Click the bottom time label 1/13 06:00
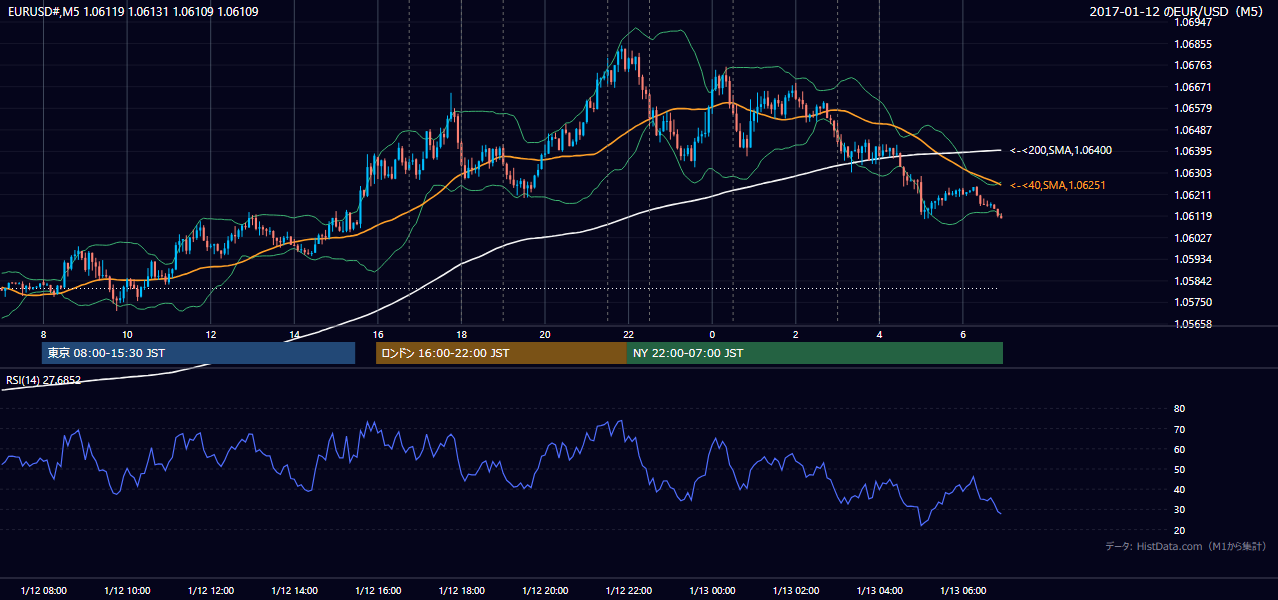 tap(963, 591)
